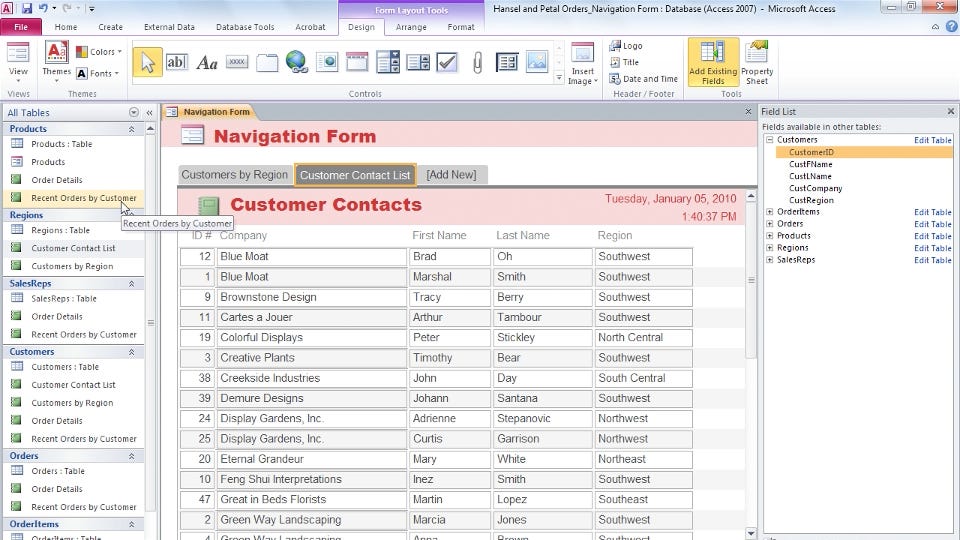Open the Property Sheet
960x540 pixels.
[757, 64]
